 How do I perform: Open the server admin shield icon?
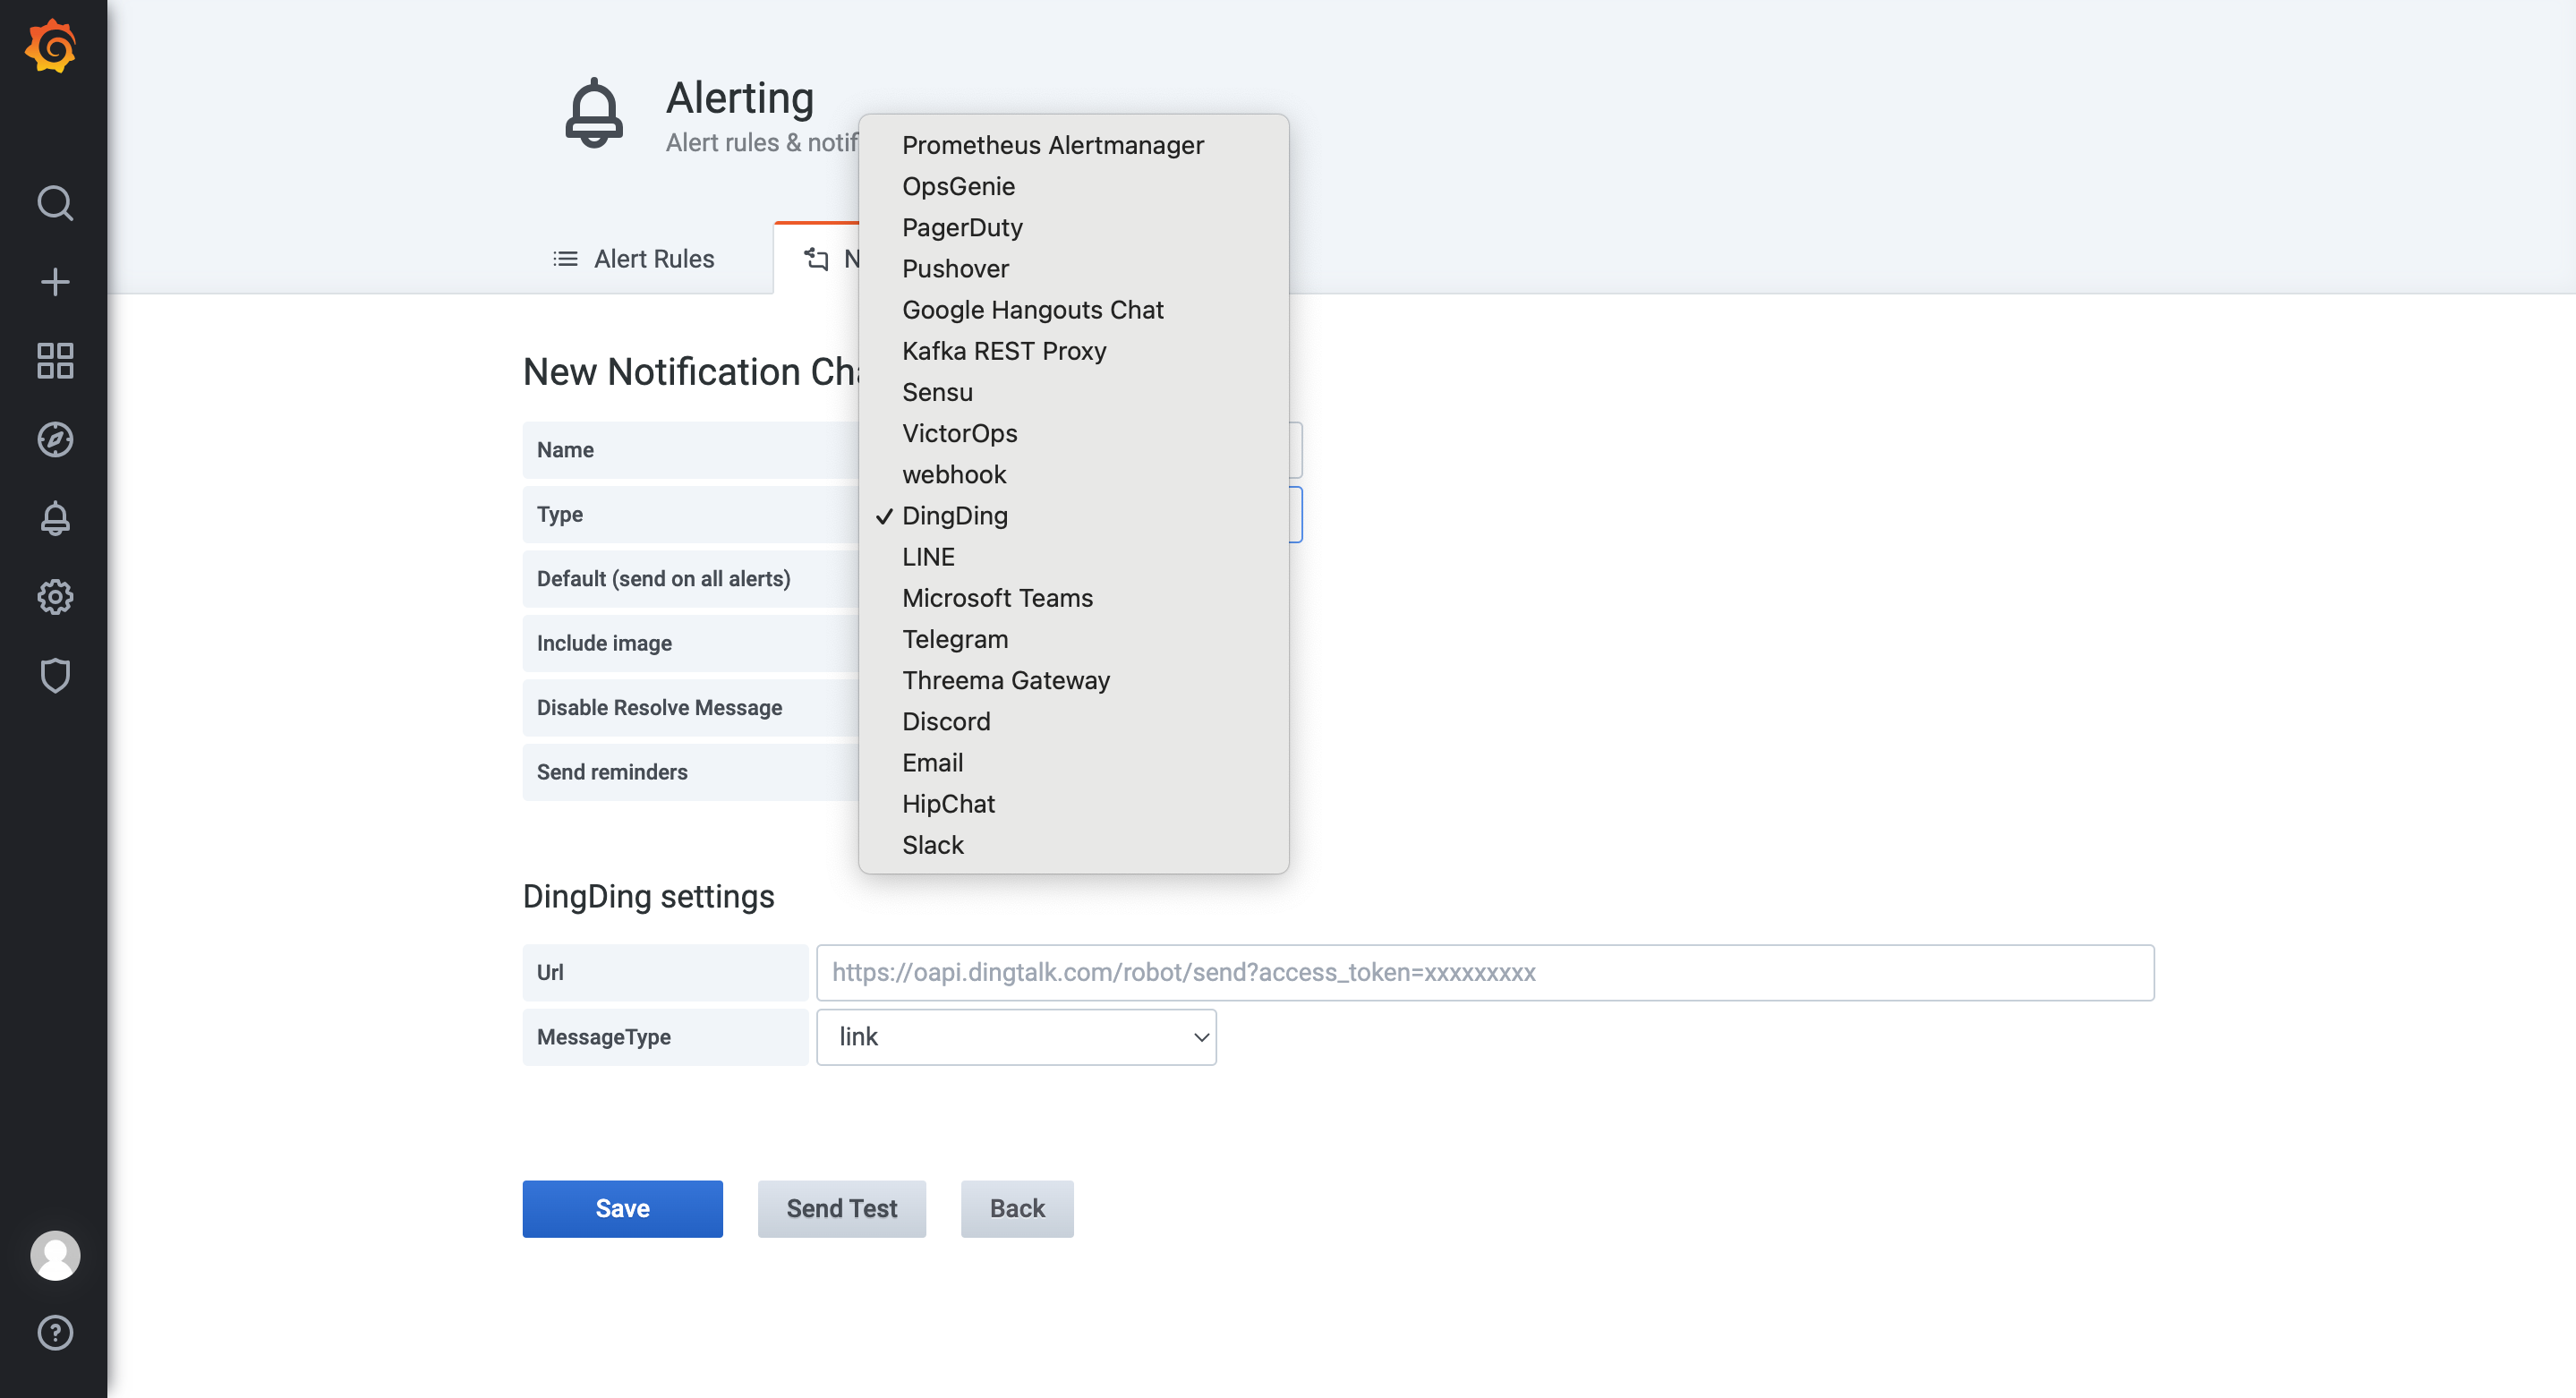click(54, 676)
